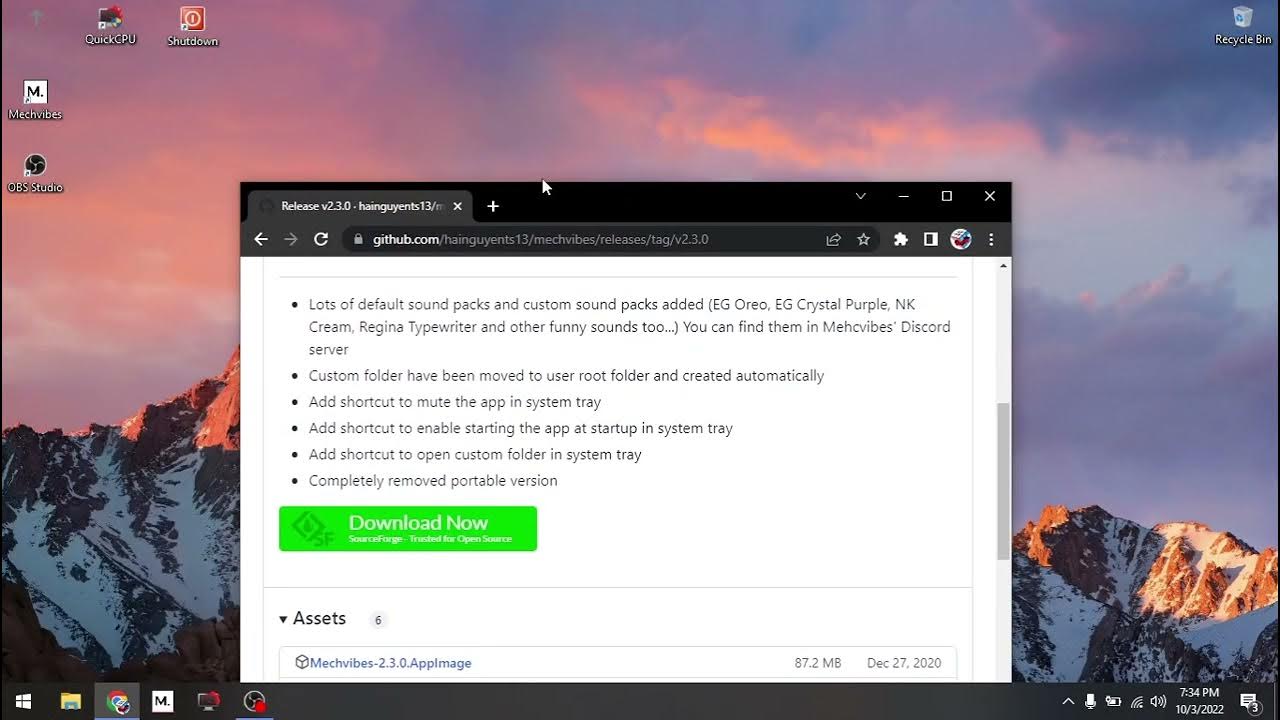
Task: Collapse the Assets section
Action: point(313,619)
